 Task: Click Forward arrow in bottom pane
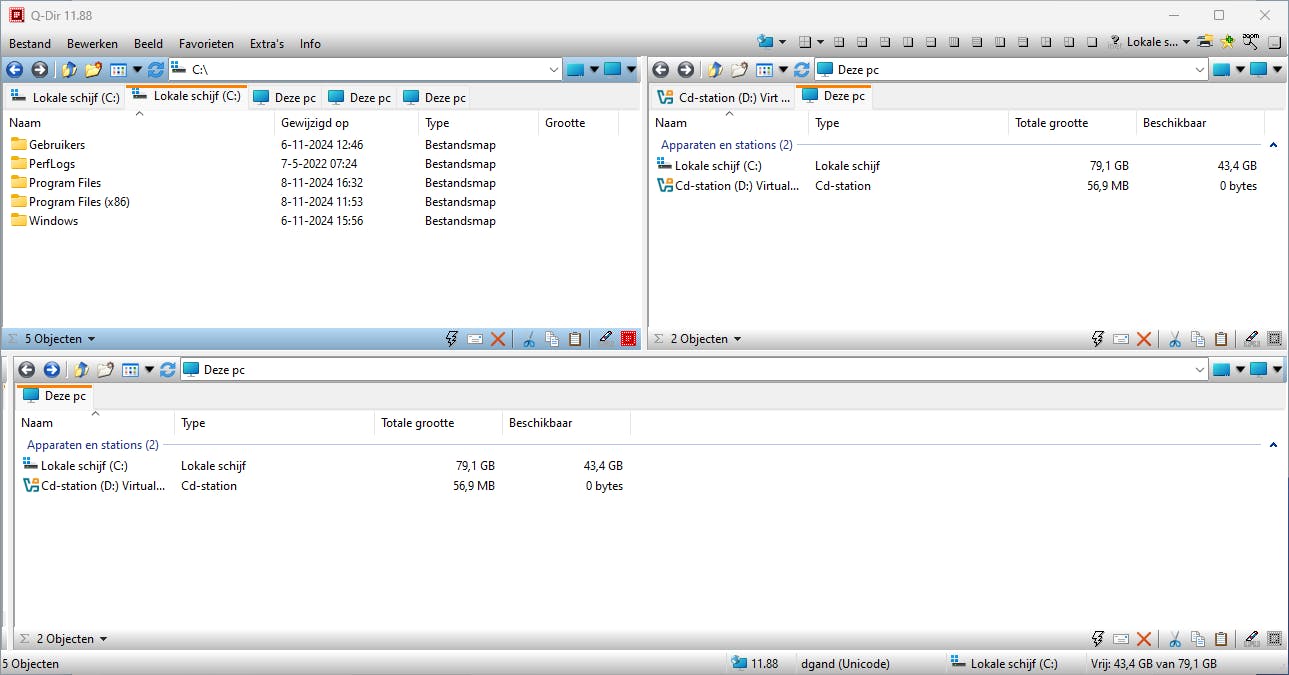[x=52, y=369]
